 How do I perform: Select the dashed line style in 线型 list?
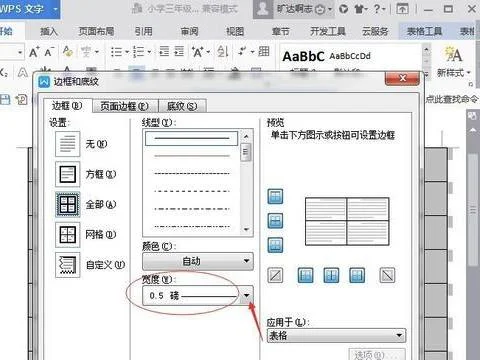click(x=192, y=191)
